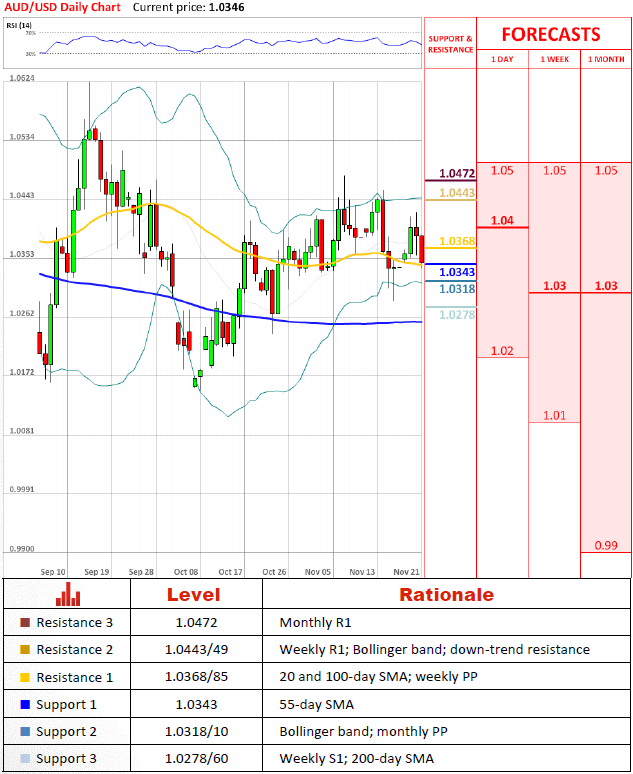This screenshot has width=633, height=774.
Task: Click the Support & Resistance column header
Action: click(450, 43)
